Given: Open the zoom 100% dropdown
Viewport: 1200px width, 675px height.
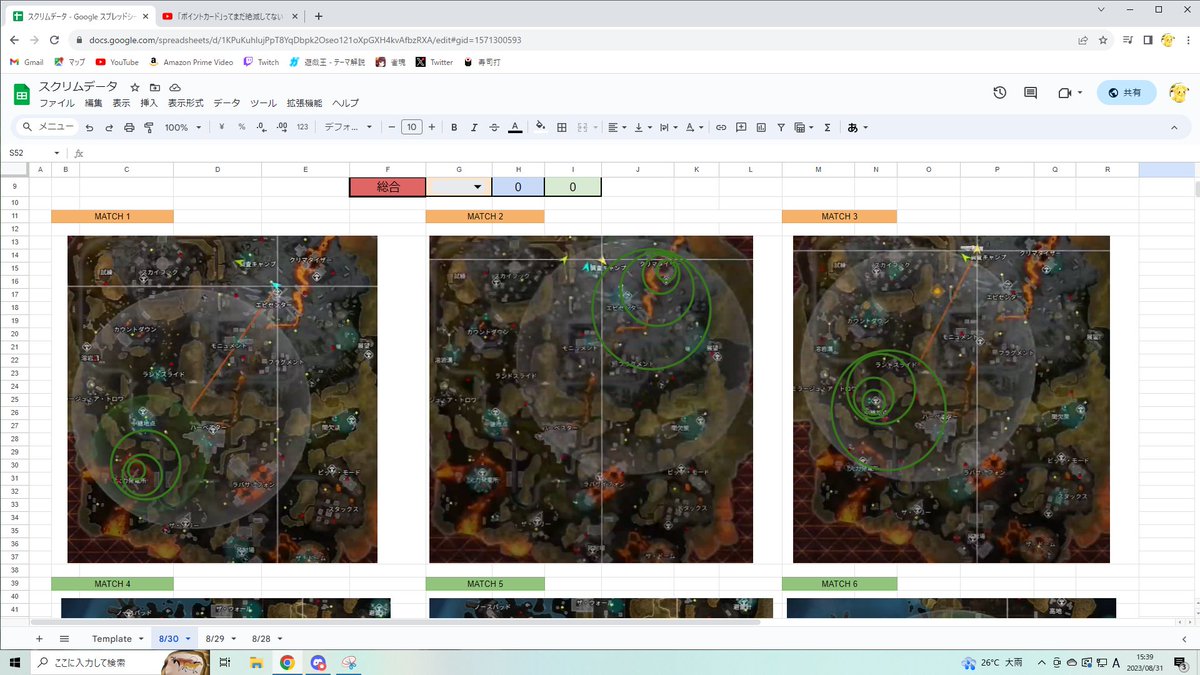Looking at the screenshot, I should (183, 128).
